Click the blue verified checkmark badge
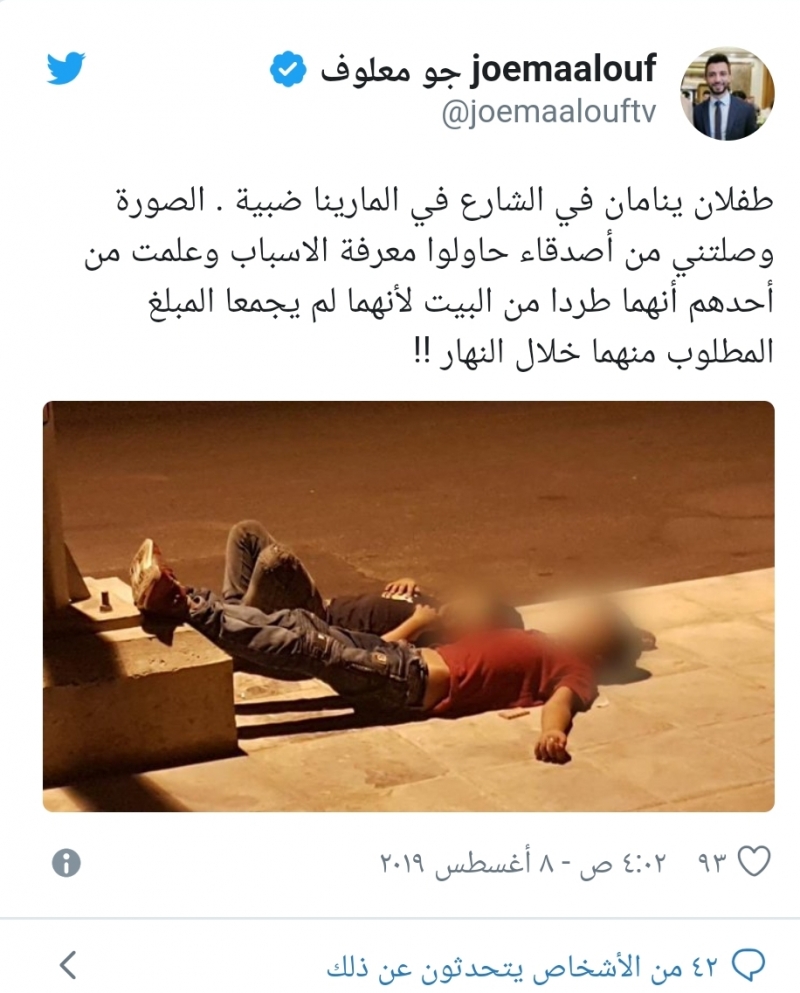 (x=288, y=69)
